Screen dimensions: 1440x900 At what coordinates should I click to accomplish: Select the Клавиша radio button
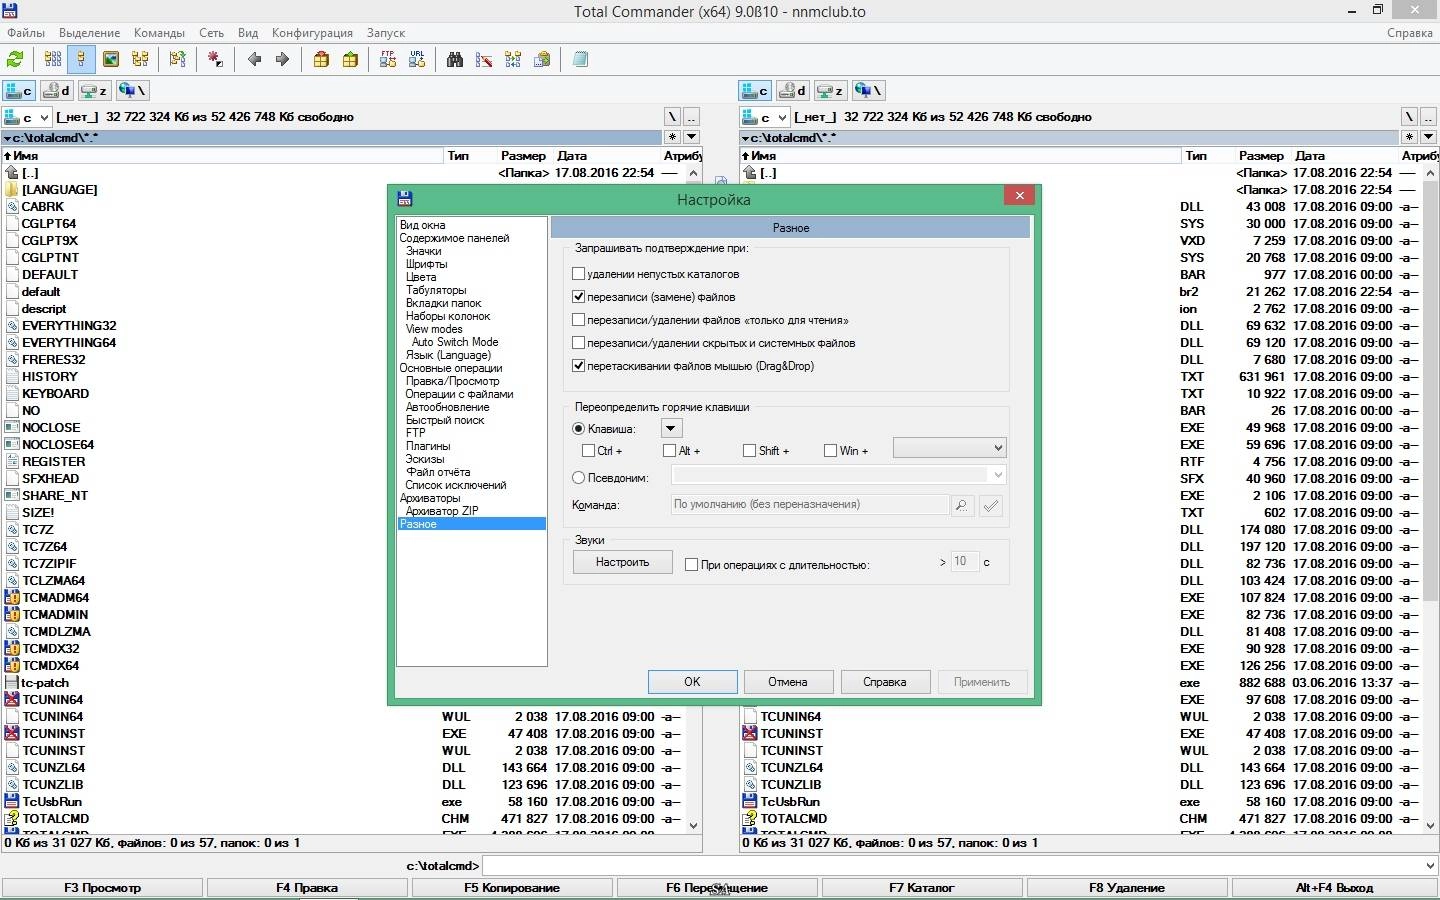click(x=578, y=429)
